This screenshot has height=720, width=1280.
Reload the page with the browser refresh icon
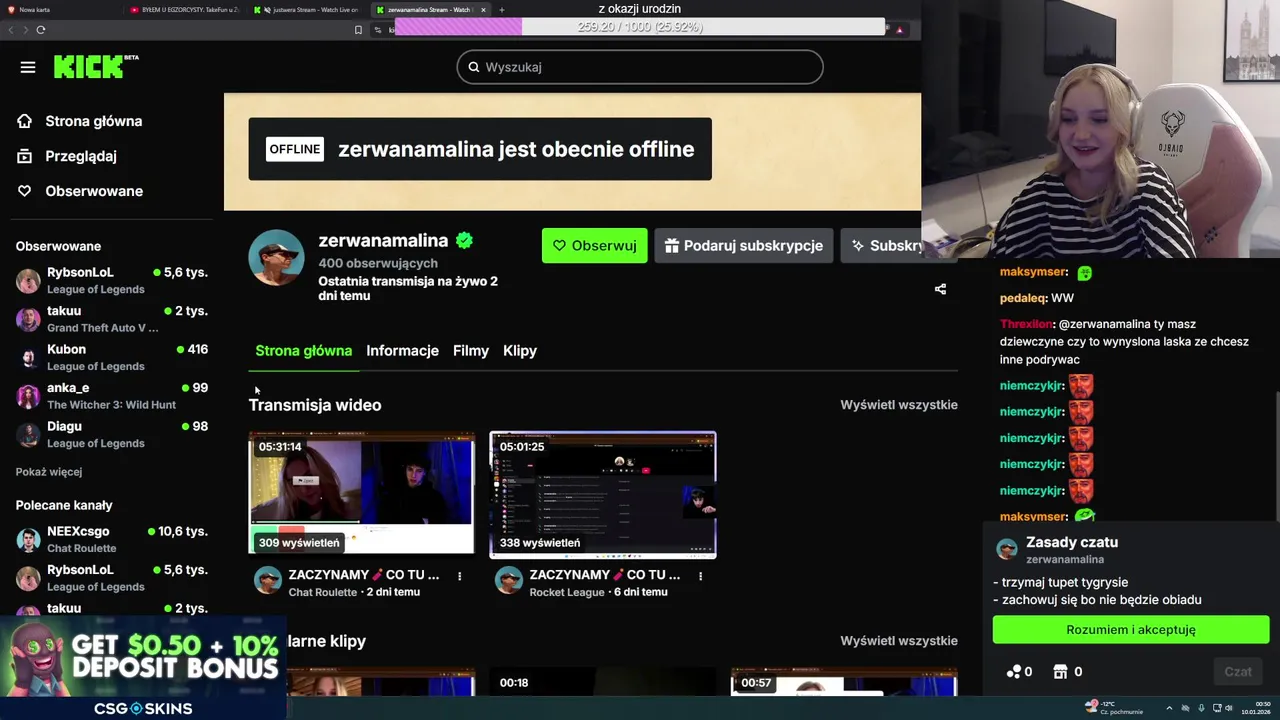tap(40, 29)
